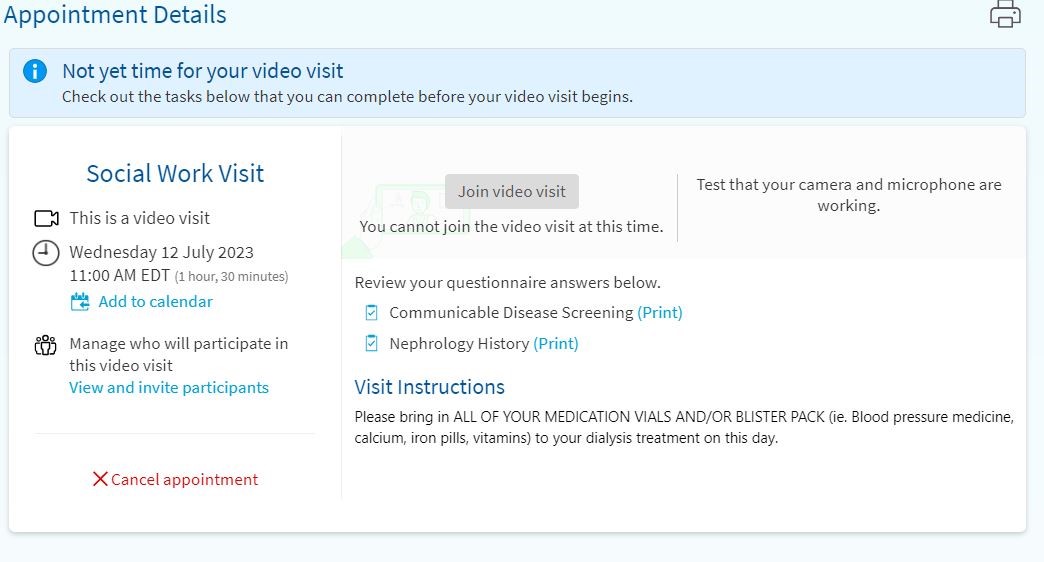Click the calendar icon next to Add to calendar
The height and width of the screenshot is (562, 1044).
click(x=80, y=302)
